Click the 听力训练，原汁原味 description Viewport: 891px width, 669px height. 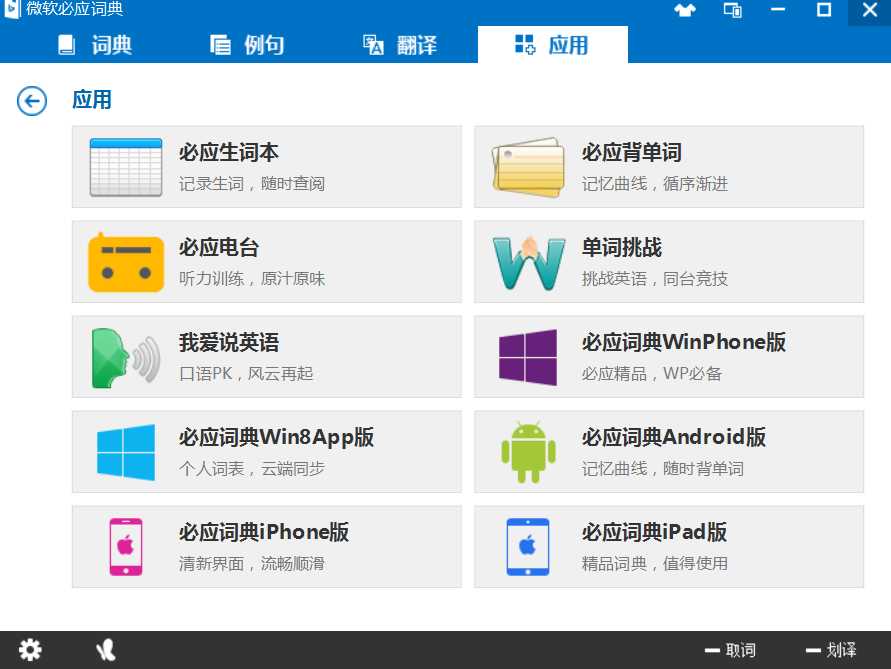[252, 279]
